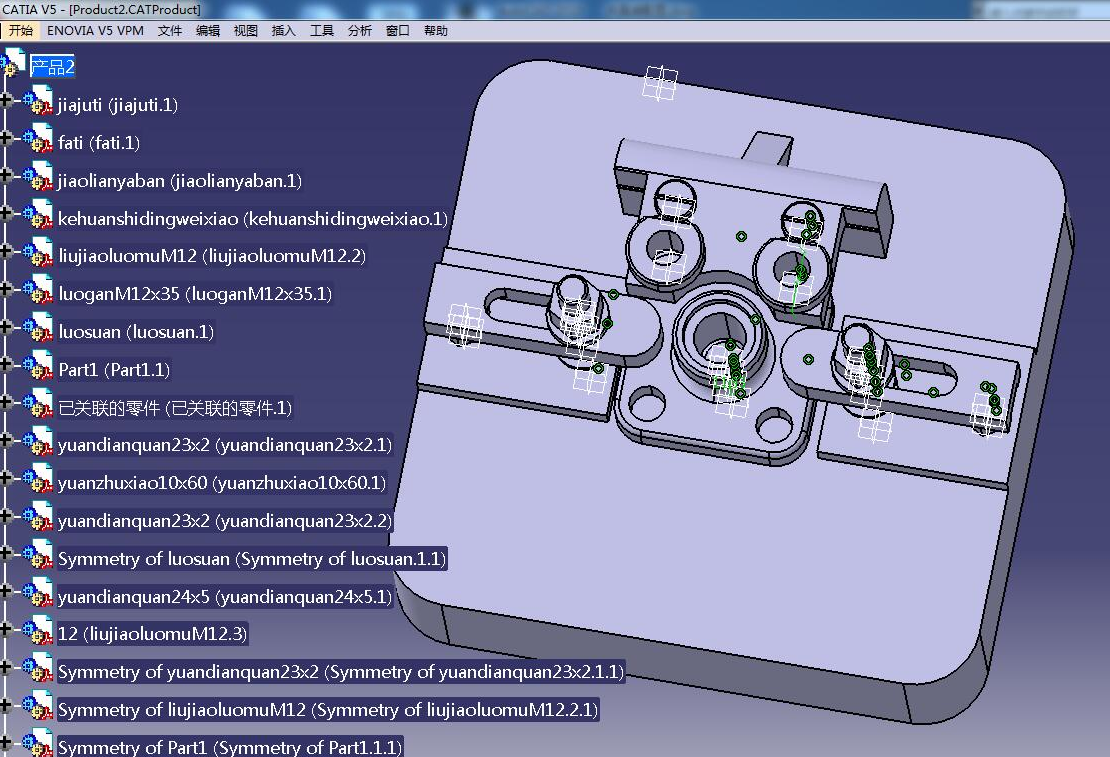The width and height of the screenshot is (1110, 757).
Task: Click the Symmetry of Part1 part icon
Action: tap(38, 744)
